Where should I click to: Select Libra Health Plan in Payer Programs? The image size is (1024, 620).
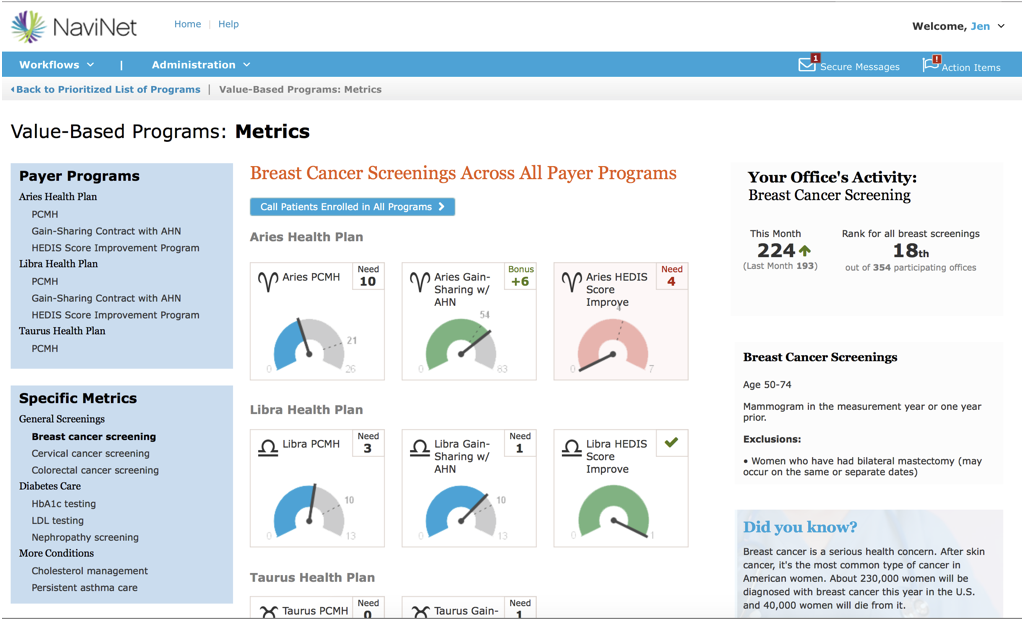click(x=58, y=264)
